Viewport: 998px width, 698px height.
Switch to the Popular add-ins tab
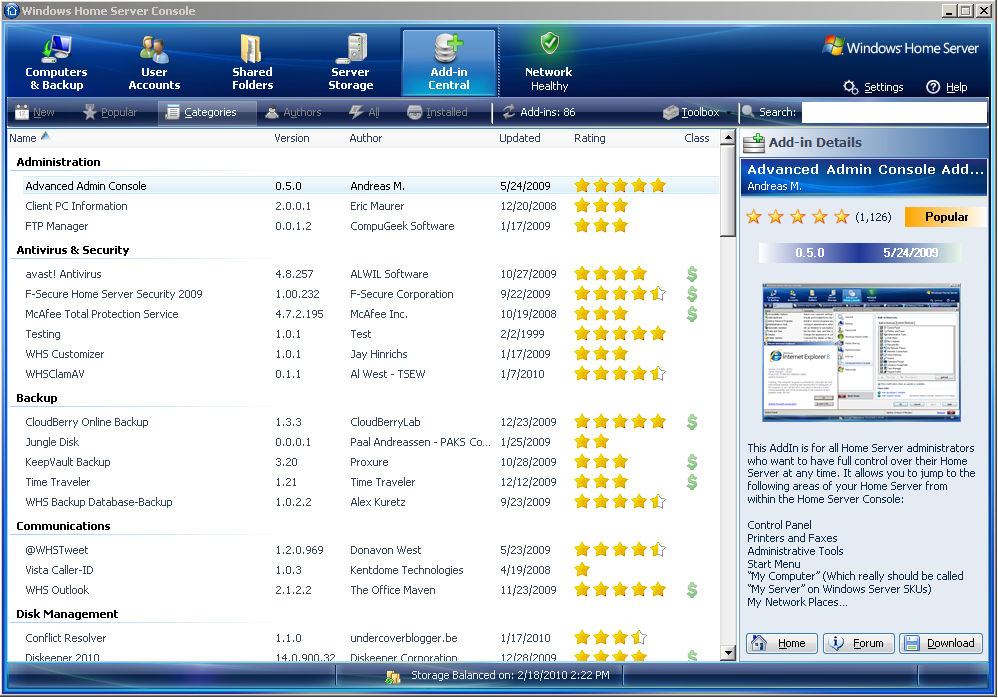109,113
